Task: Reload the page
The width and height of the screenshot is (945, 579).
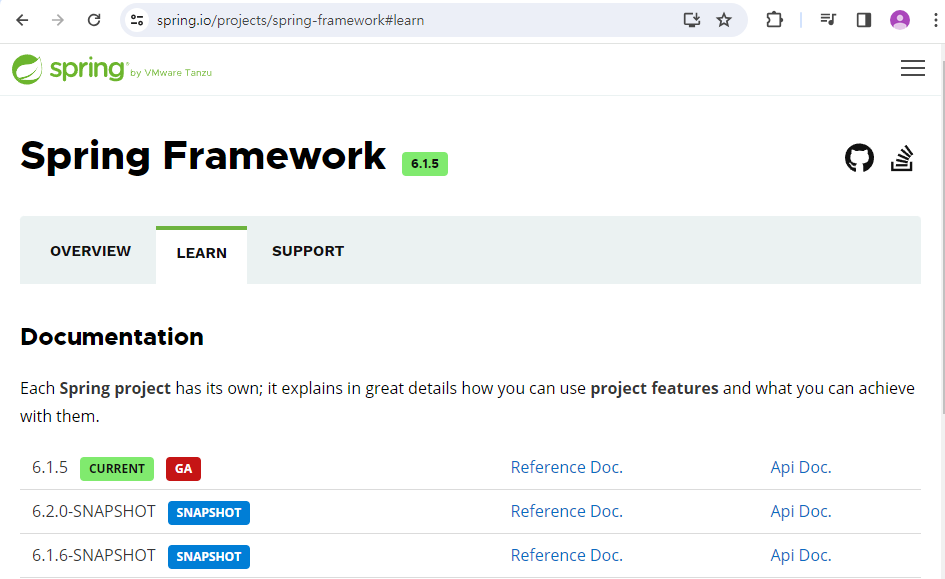Action: (x=93, y=20)
